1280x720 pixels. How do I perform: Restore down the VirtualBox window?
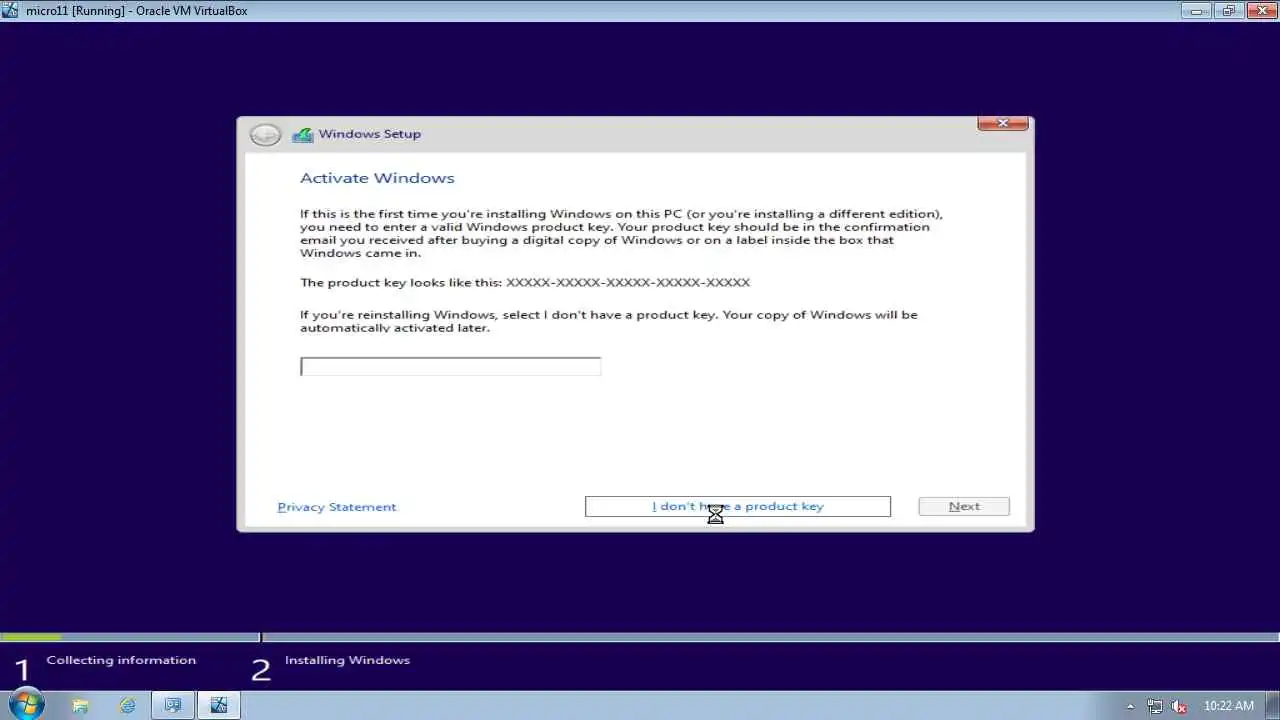pyautogui.click(x=1228, y=11)
